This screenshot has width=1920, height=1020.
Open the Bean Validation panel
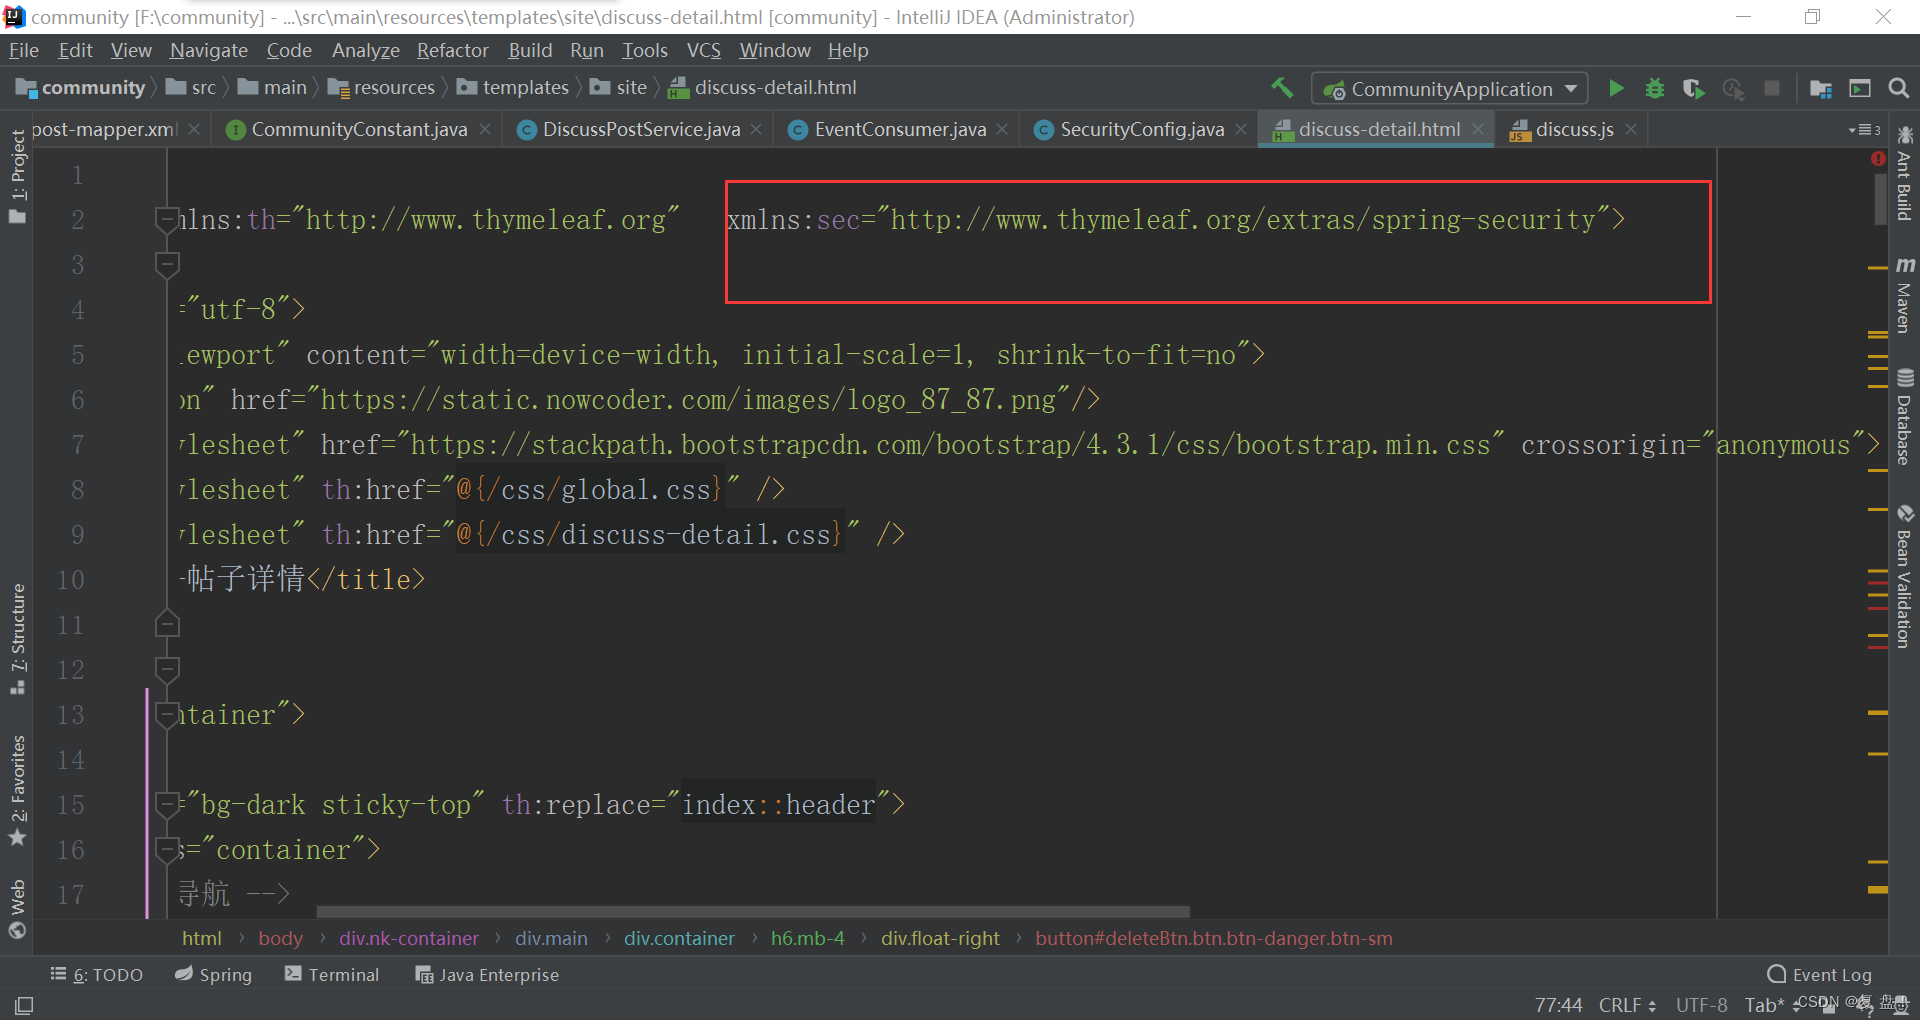(x=1904, y=576)
